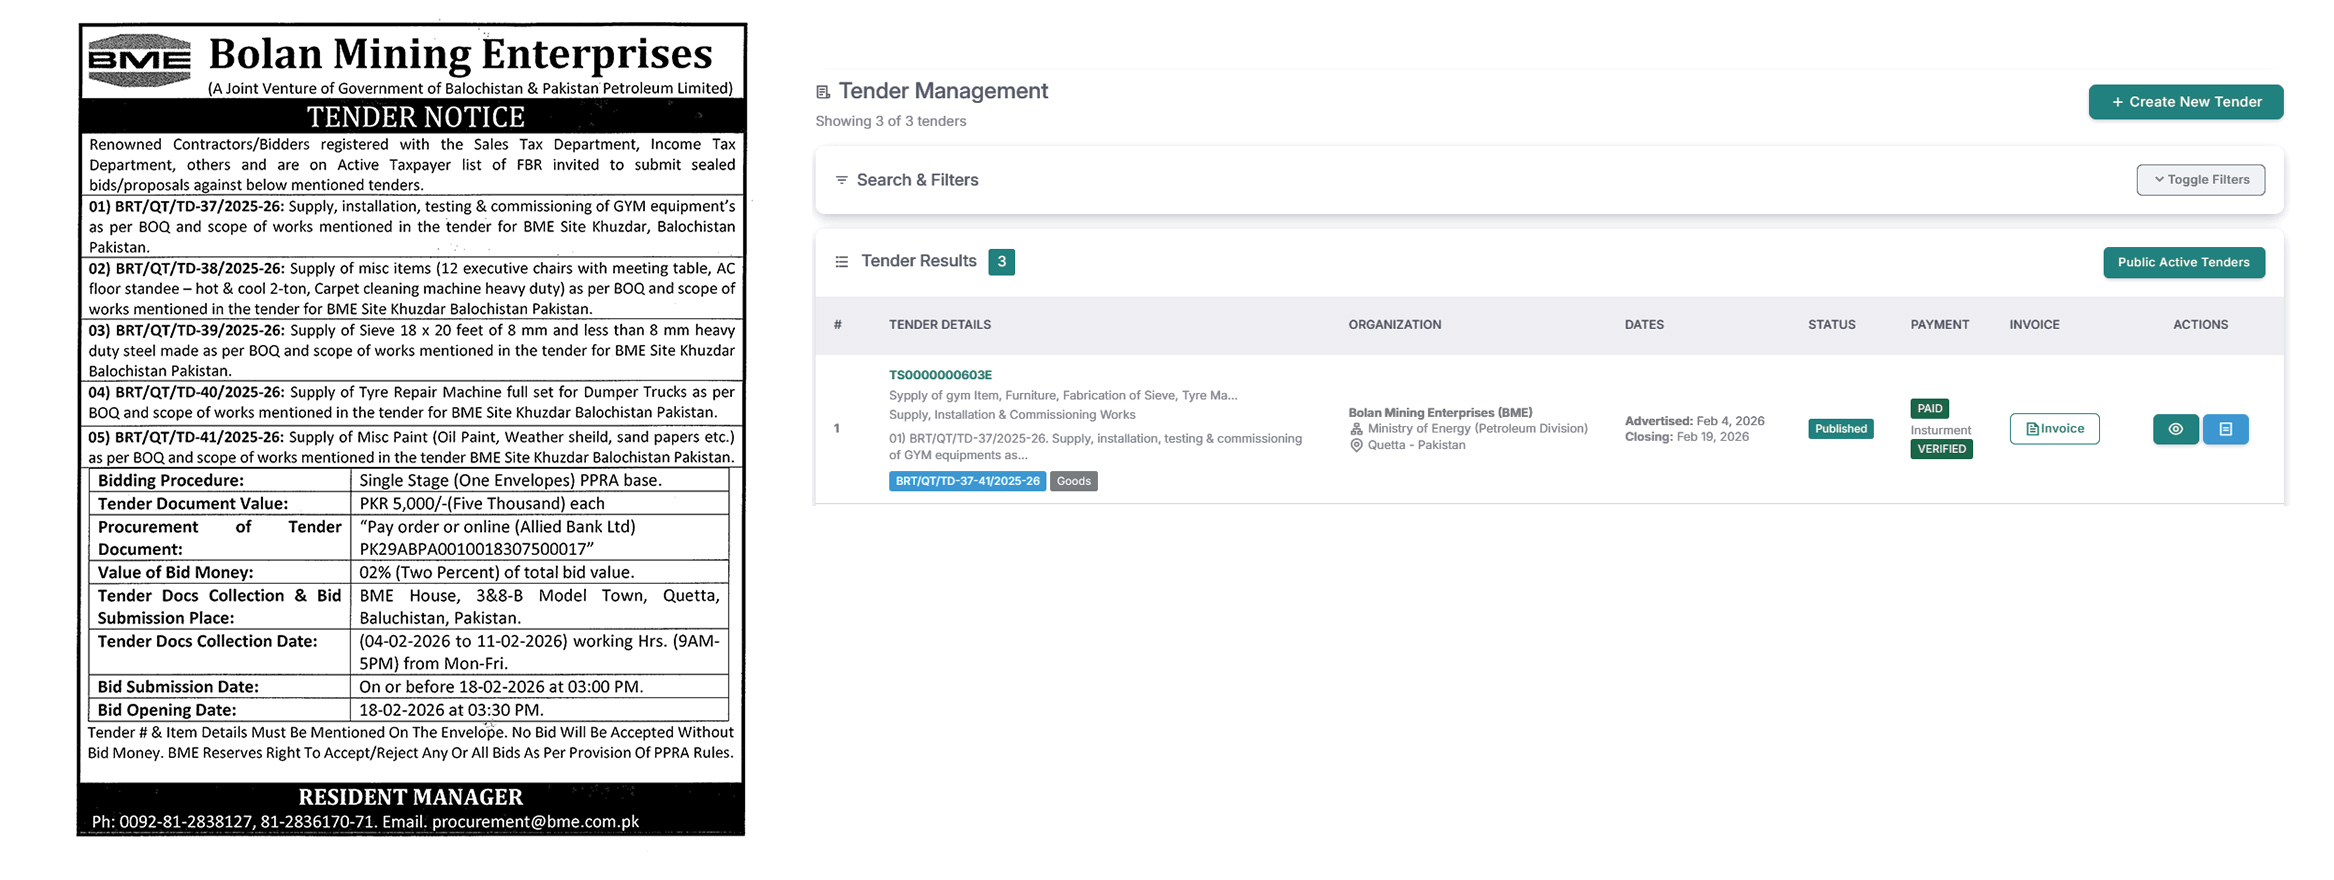Show Public Active Tenders
Viewport: 2334px width, 880px height.
click(x=2183, y=262)
